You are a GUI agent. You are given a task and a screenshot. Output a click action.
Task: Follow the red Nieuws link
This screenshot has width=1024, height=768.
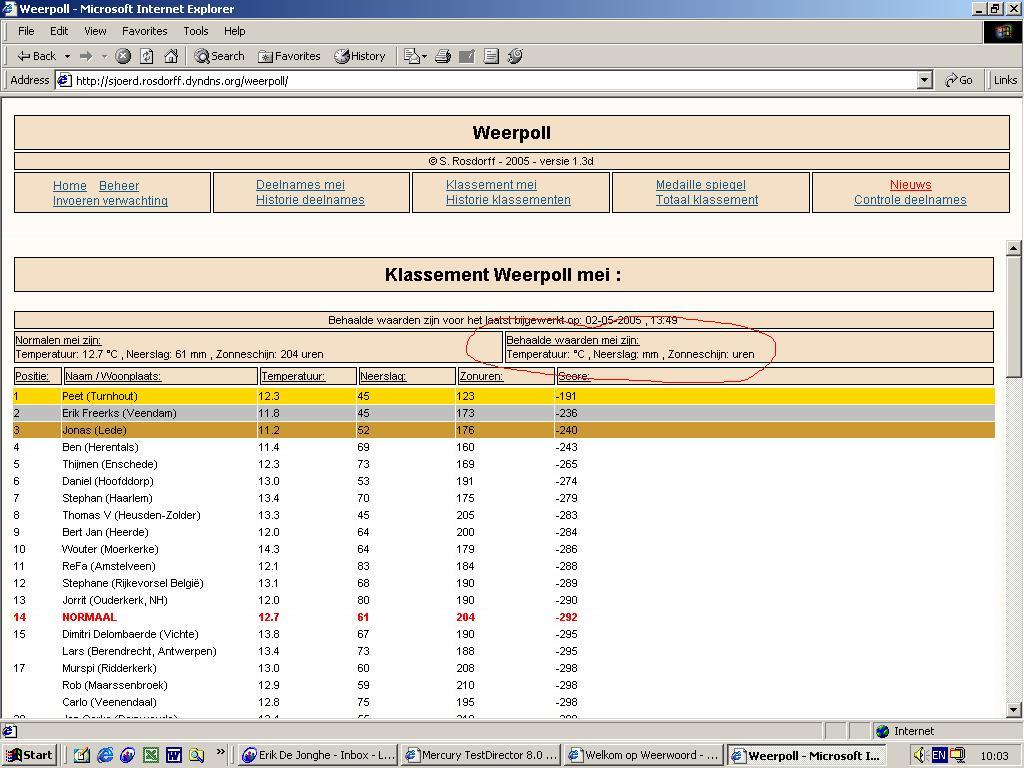click(910, 185)
